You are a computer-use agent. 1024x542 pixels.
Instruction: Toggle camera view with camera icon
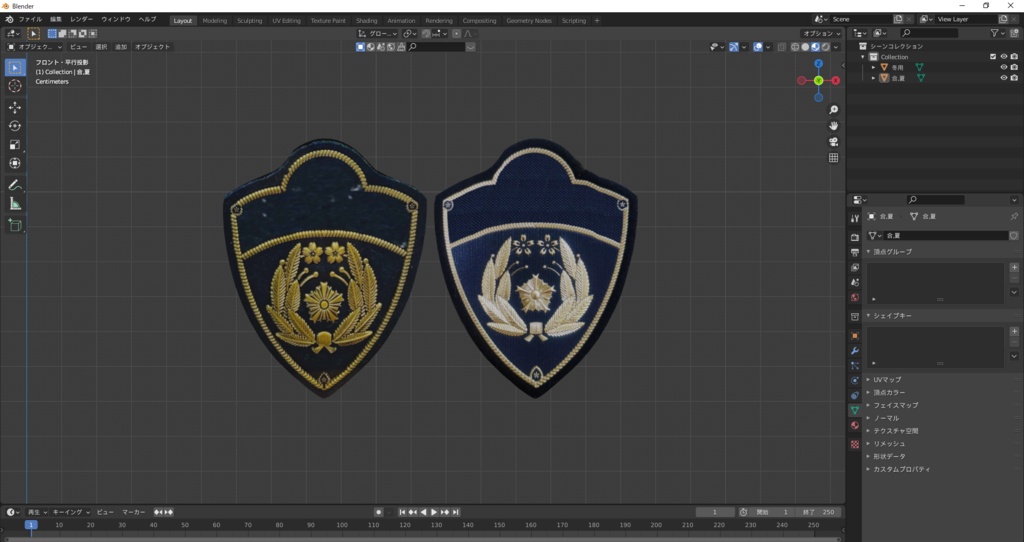pyautogui.click(x=833, y=142)
